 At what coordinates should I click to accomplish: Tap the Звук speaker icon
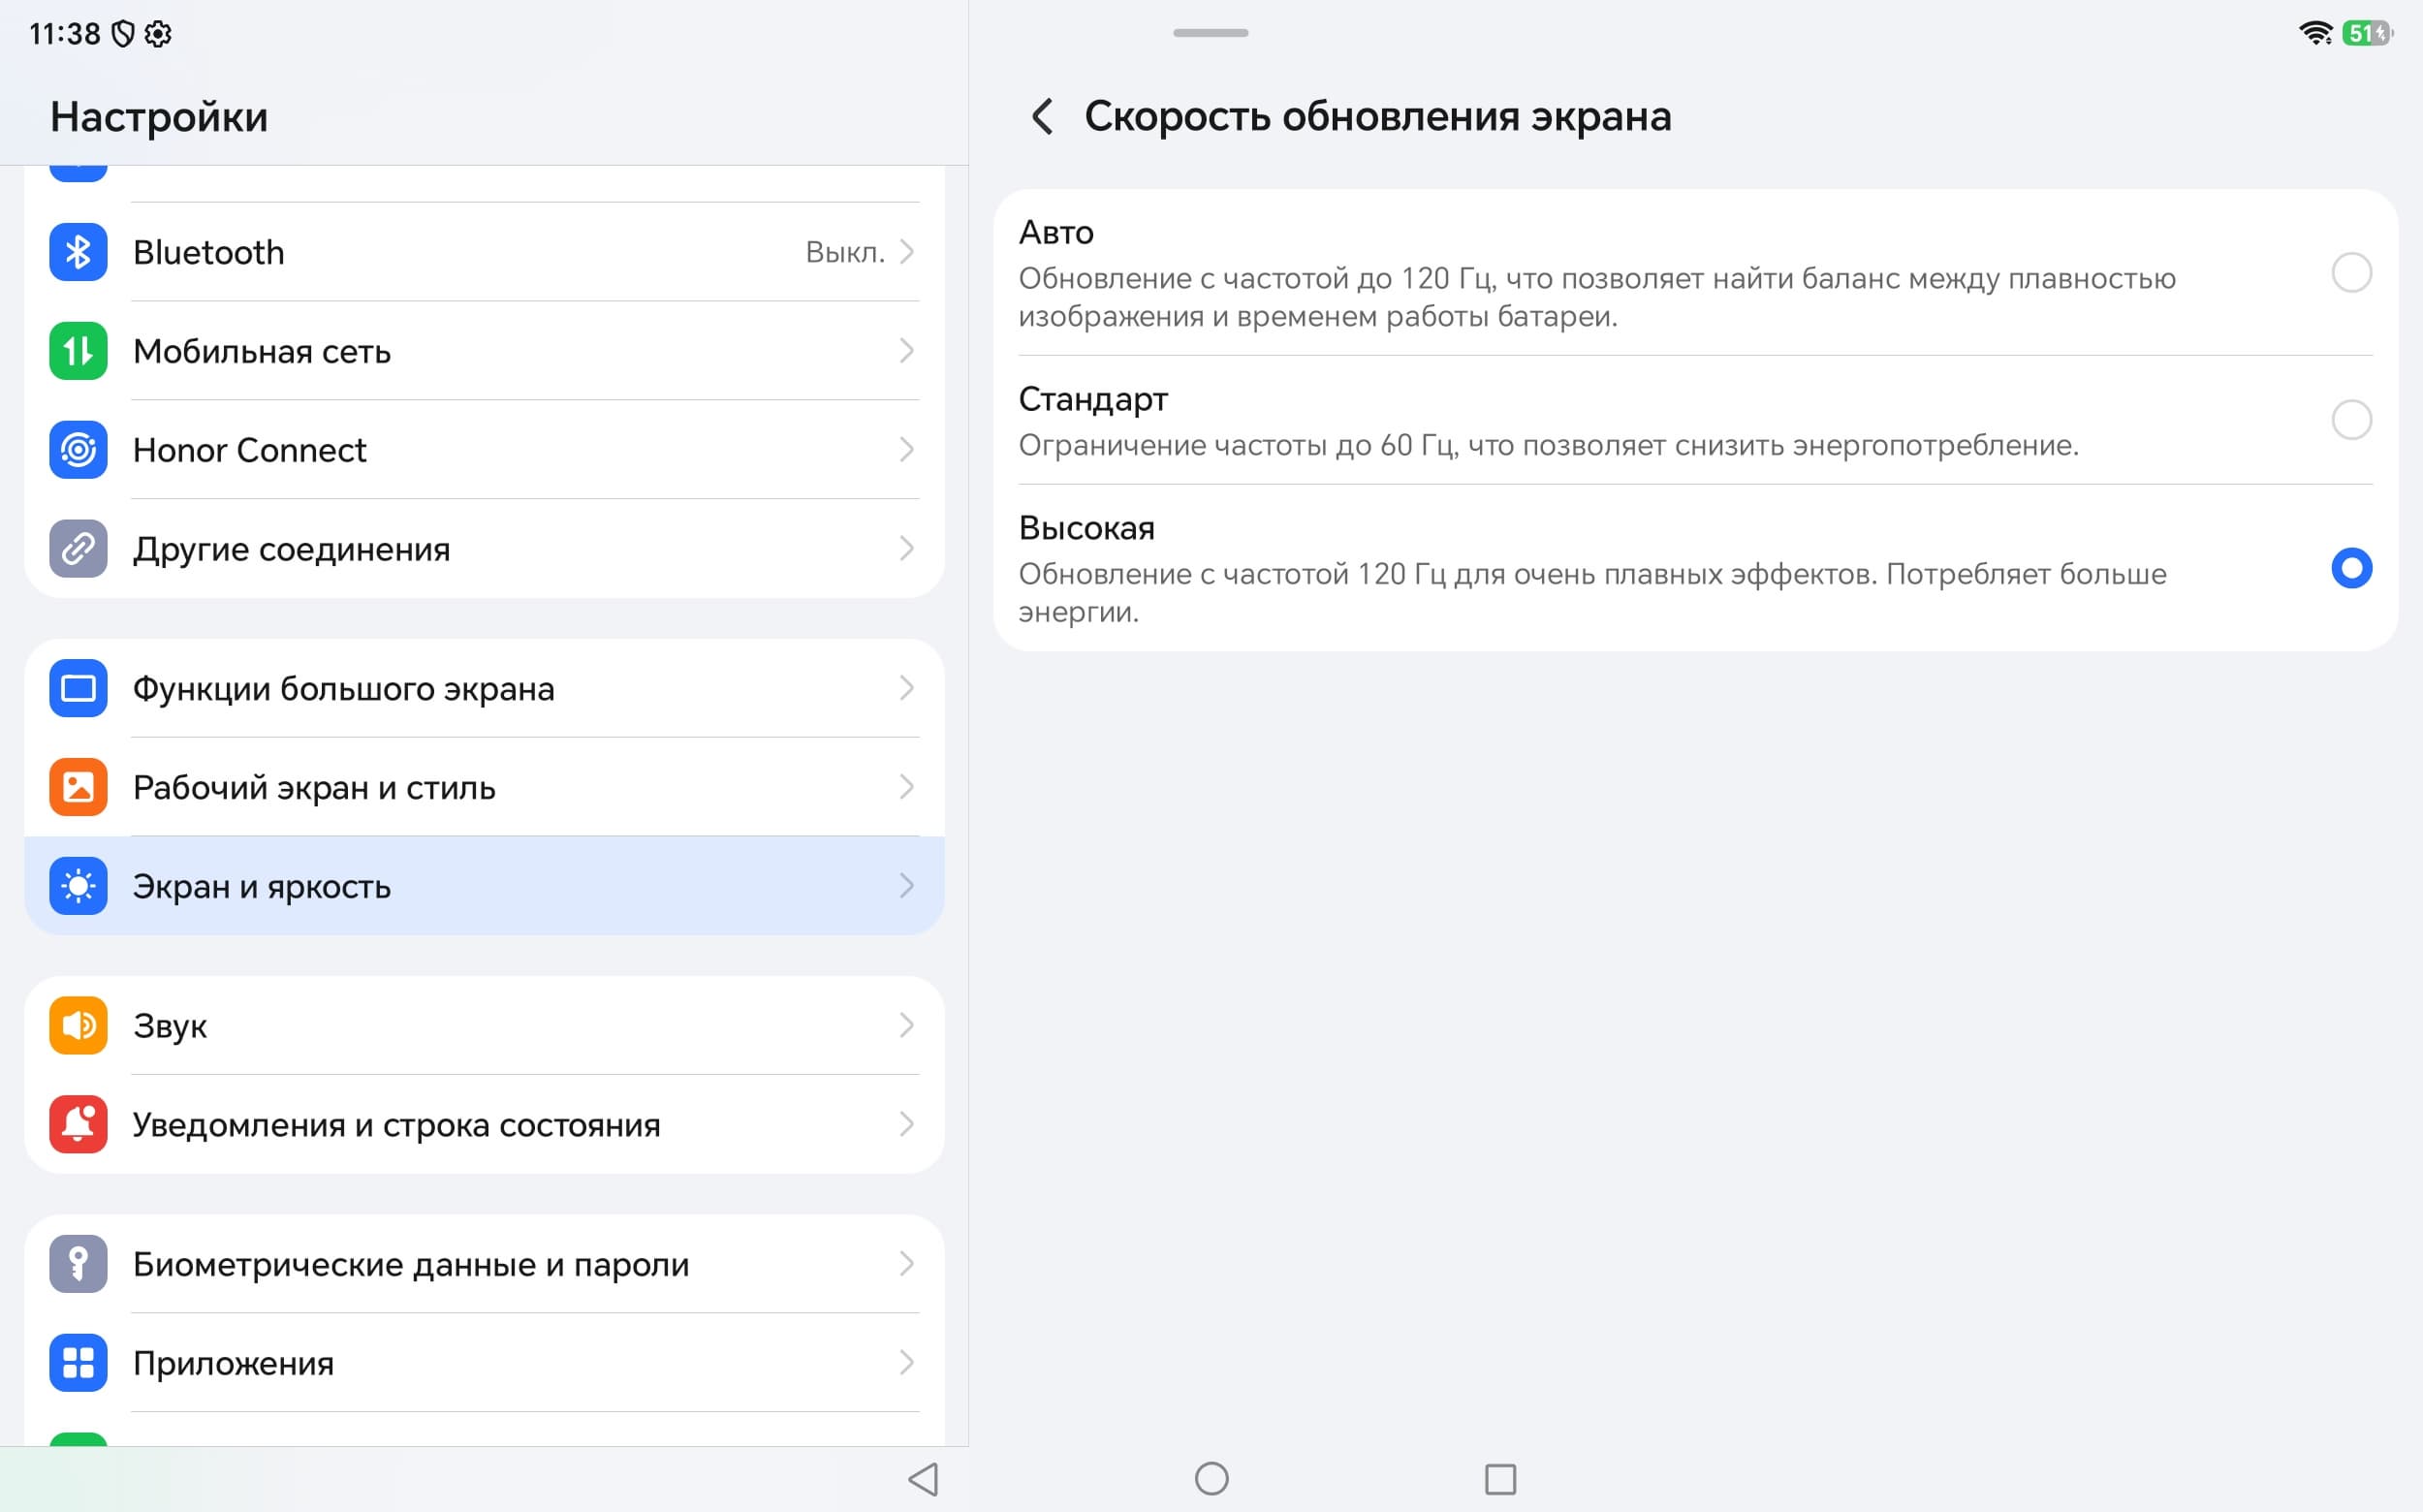pos(78,1025)
